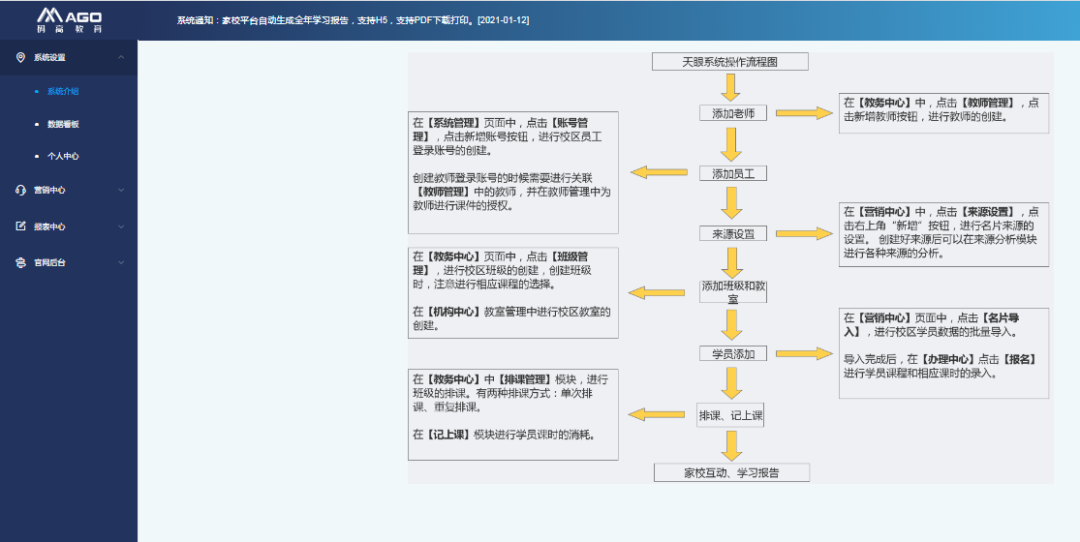Click the headset icon beside 营销中心
The width and height of the screenshot is (1080, 542).
20,190
